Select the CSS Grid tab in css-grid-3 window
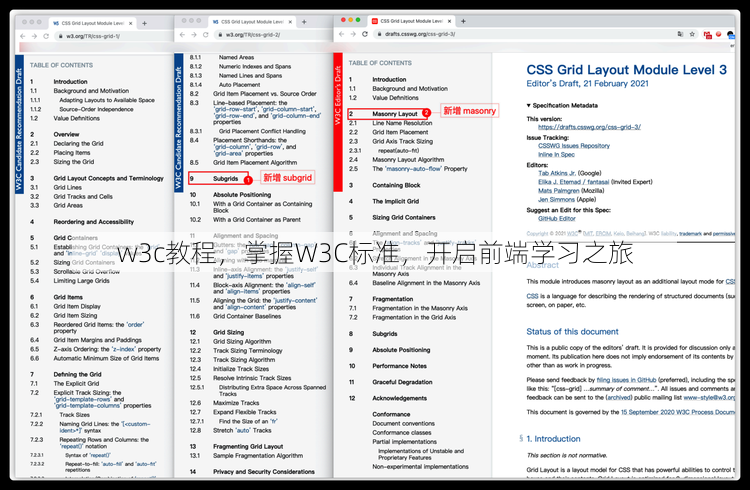The width and height of the screenshot is (750, 490). click(x=412, y=21)
